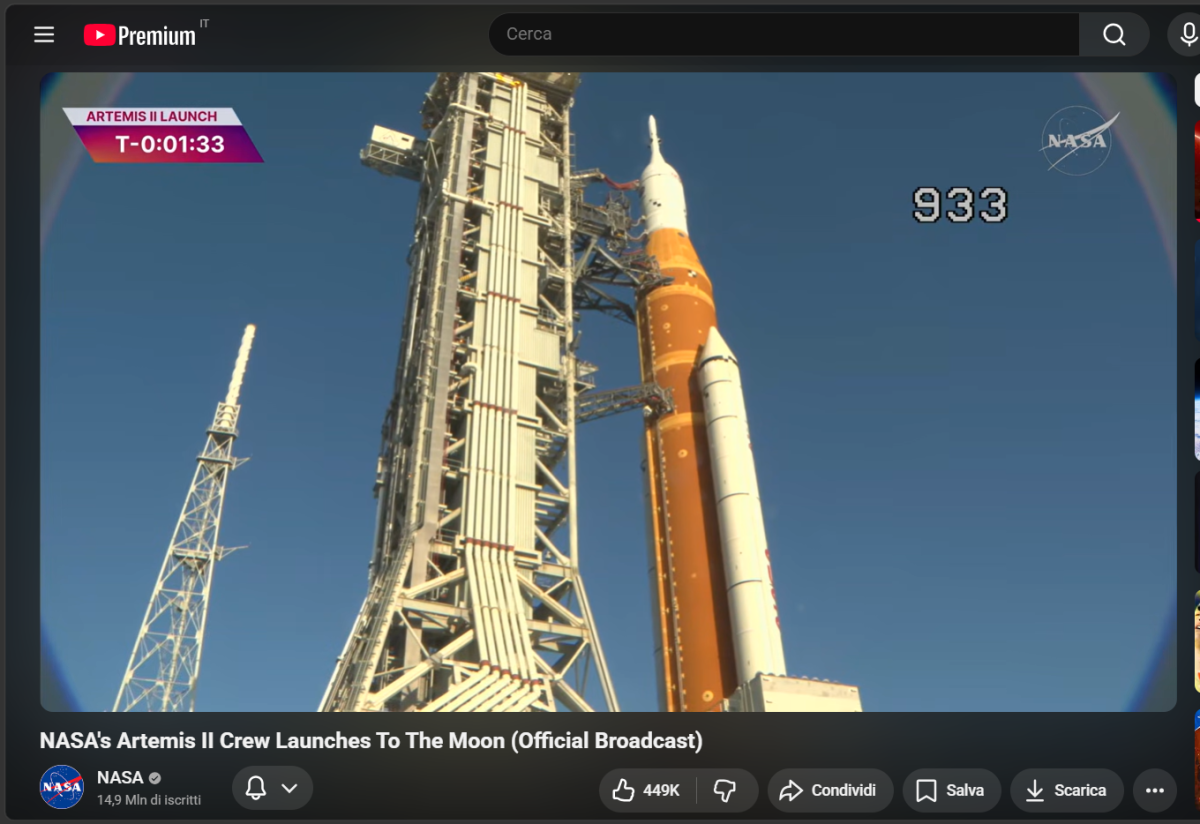This screenshot has width=1200, height=824.
Task: Save the video using Salva
Action: [951, 790]
